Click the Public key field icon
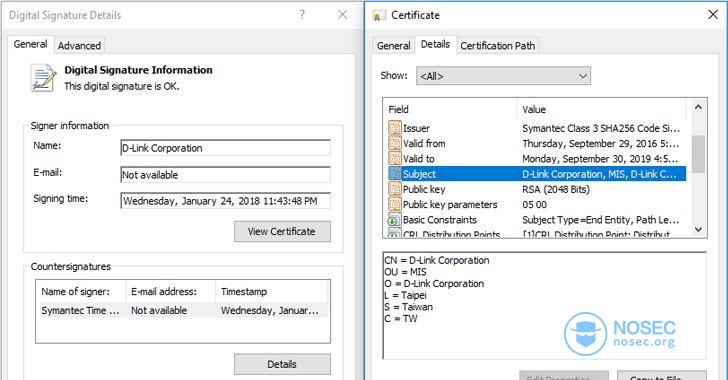The height and width of the screenshot is (380, 728). pyautogui.click(x=395, y=189)
